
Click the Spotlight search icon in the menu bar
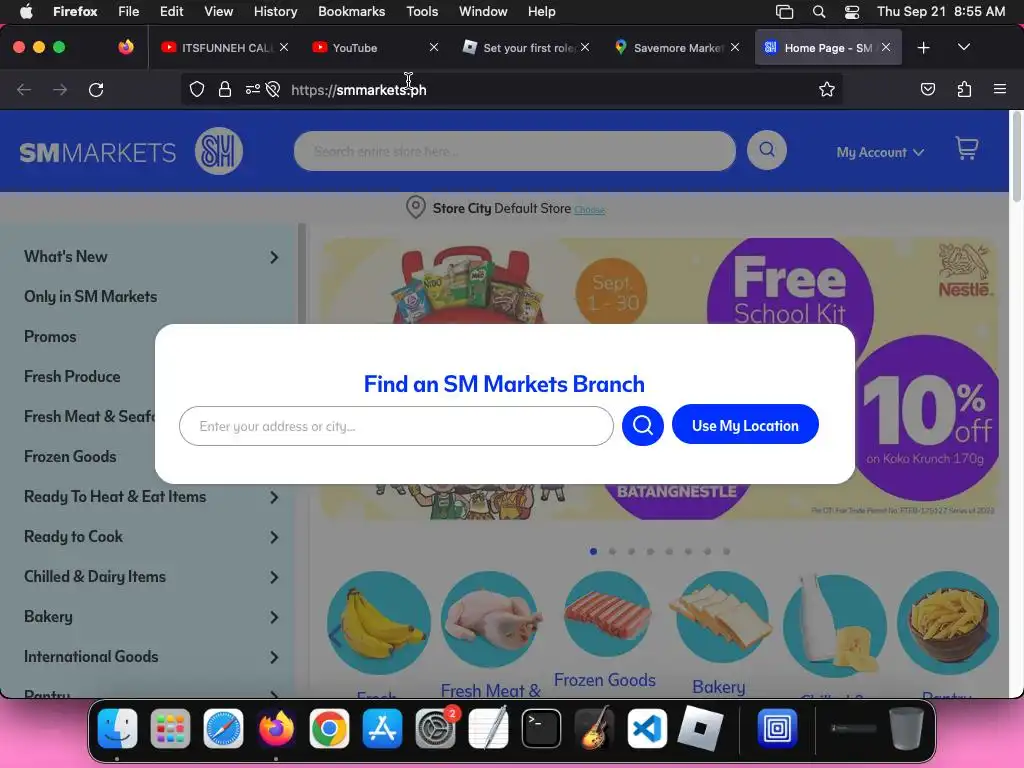818,12
